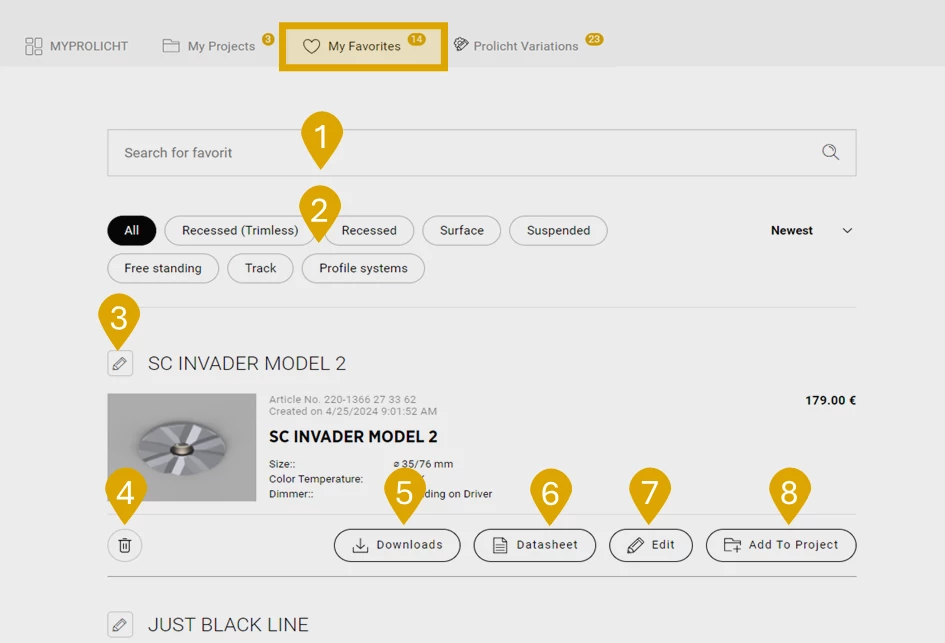Viewport: 945px width, 643px height.
Task: Open SC INVADER MODEL 2 product thumbnail
Action: [182, 447]
